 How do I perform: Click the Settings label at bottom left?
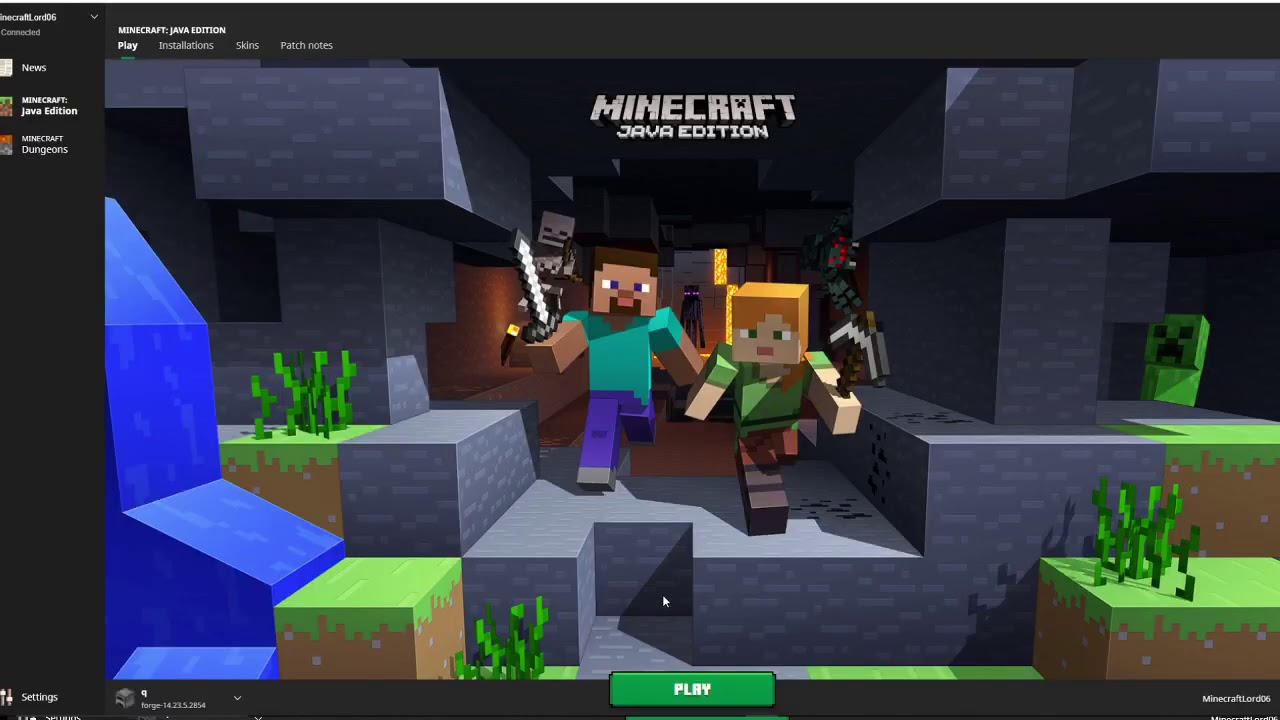tap(40, 697)
